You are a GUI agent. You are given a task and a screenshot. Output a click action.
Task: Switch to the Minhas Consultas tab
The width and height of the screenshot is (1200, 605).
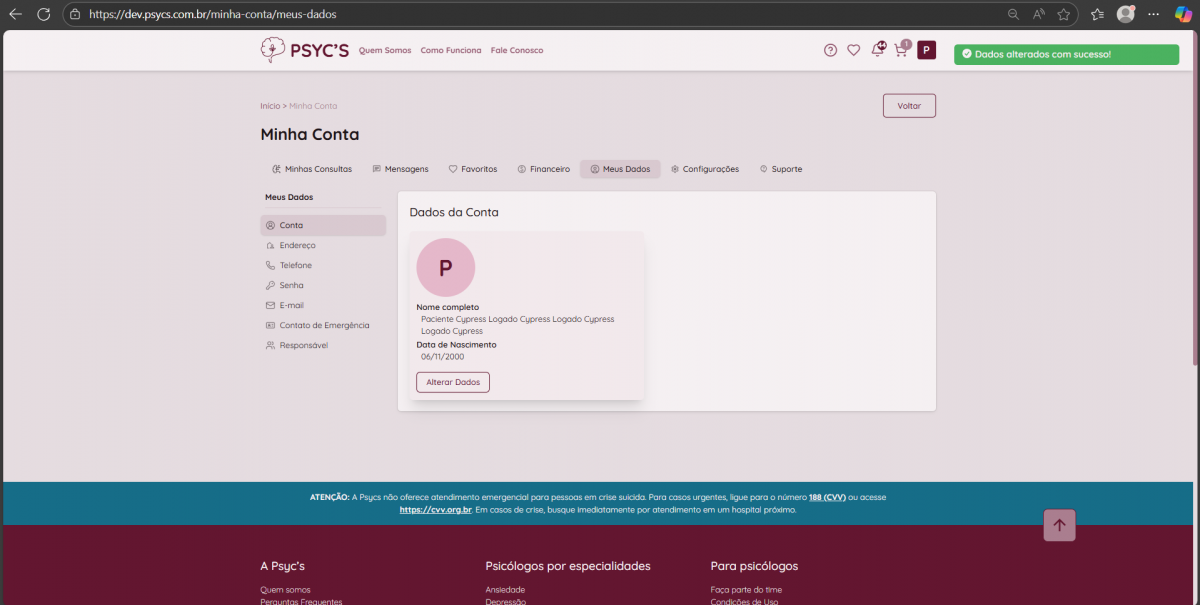point(311,169)
